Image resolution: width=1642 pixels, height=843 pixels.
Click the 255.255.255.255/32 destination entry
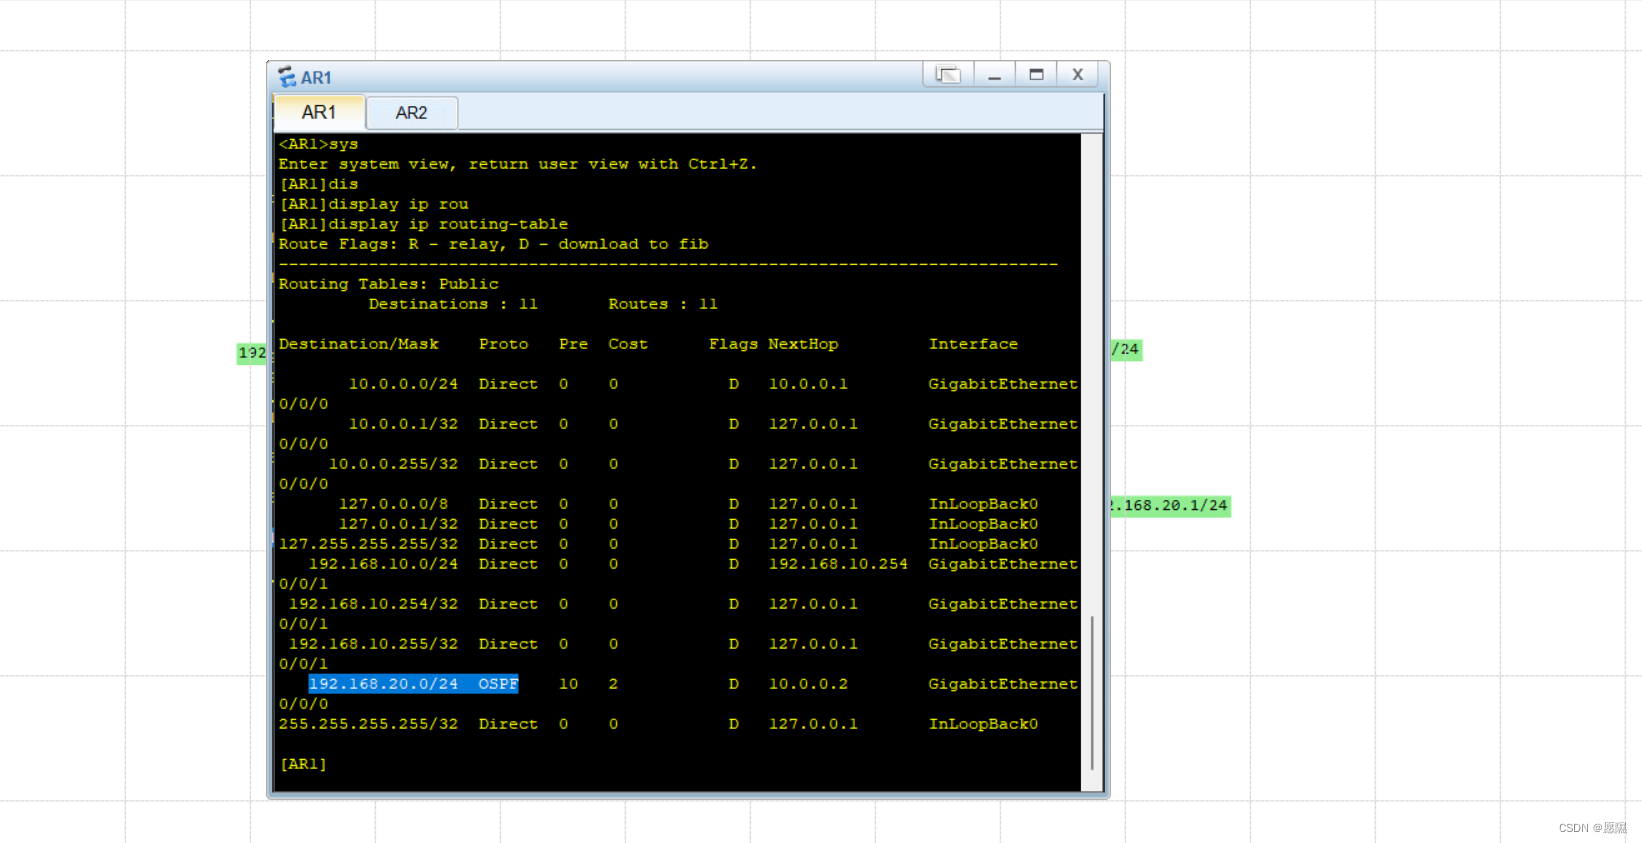(368, 724)
